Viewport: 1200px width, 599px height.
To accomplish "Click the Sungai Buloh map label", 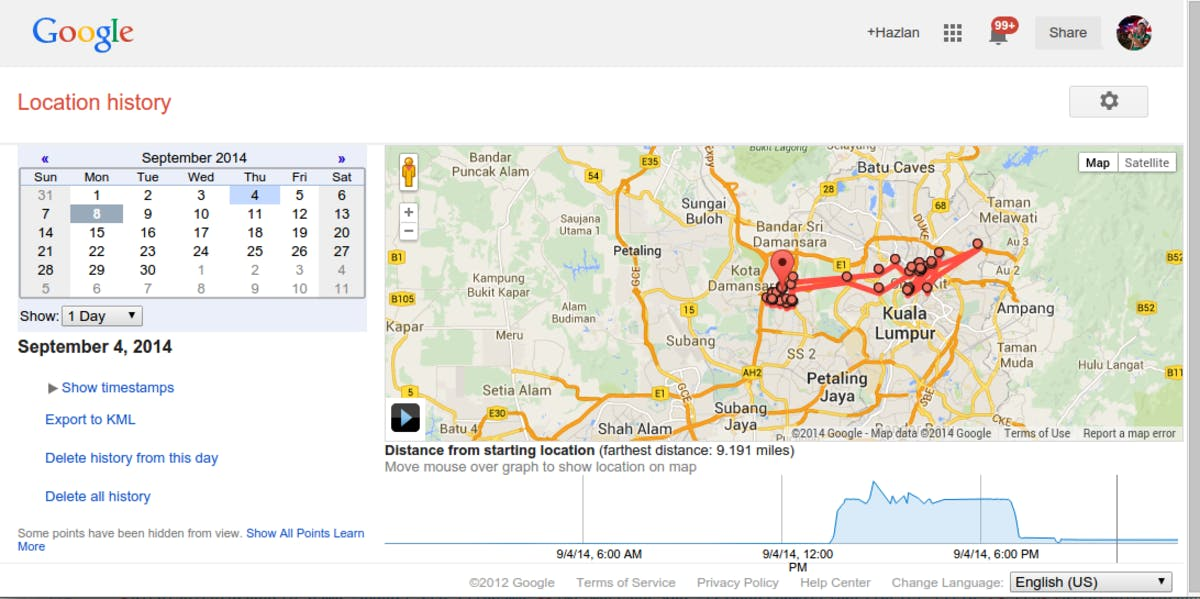I will pyautogui.click(x=704, y=211).
